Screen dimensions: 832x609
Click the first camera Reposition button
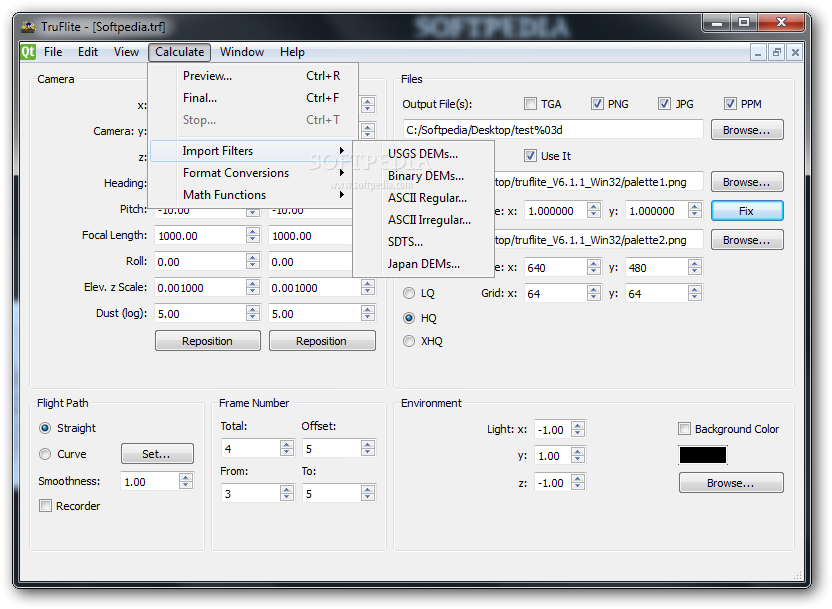click(207, 341)
